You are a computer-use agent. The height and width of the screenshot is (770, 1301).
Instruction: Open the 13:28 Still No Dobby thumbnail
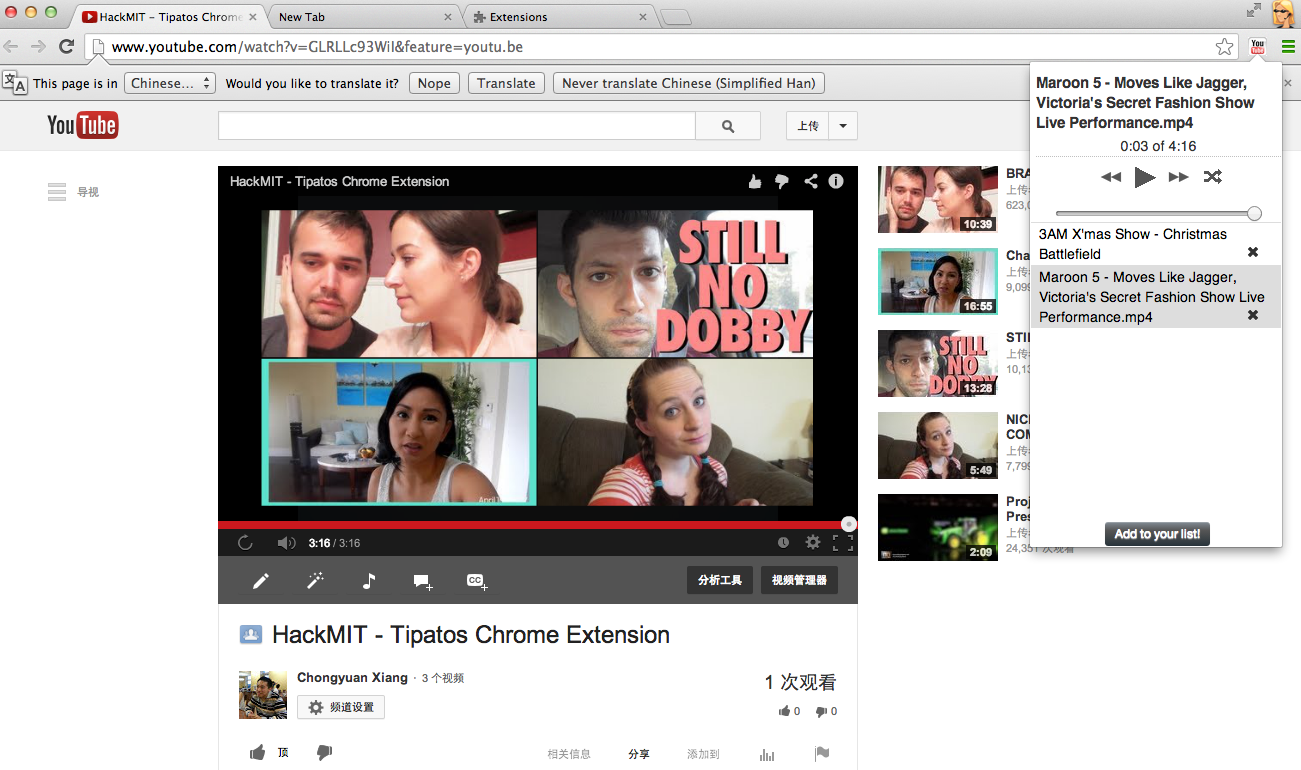pyautogui.click(x=938, y=363)
